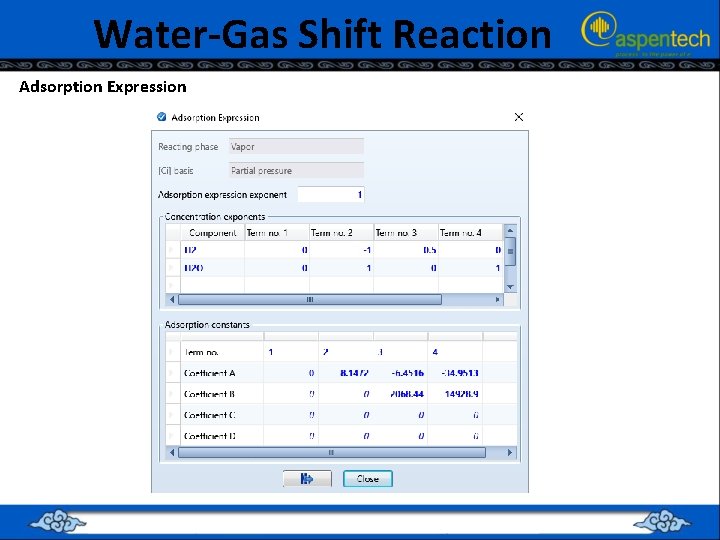Click Coefficient A value 8.1472
This screenshot has width=720, height=540.
point(346,373)
